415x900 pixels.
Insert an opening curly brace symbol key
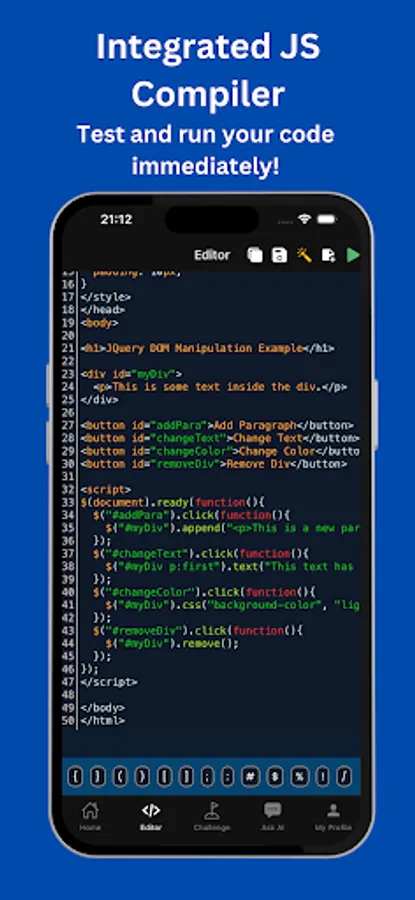pos(75,777)
